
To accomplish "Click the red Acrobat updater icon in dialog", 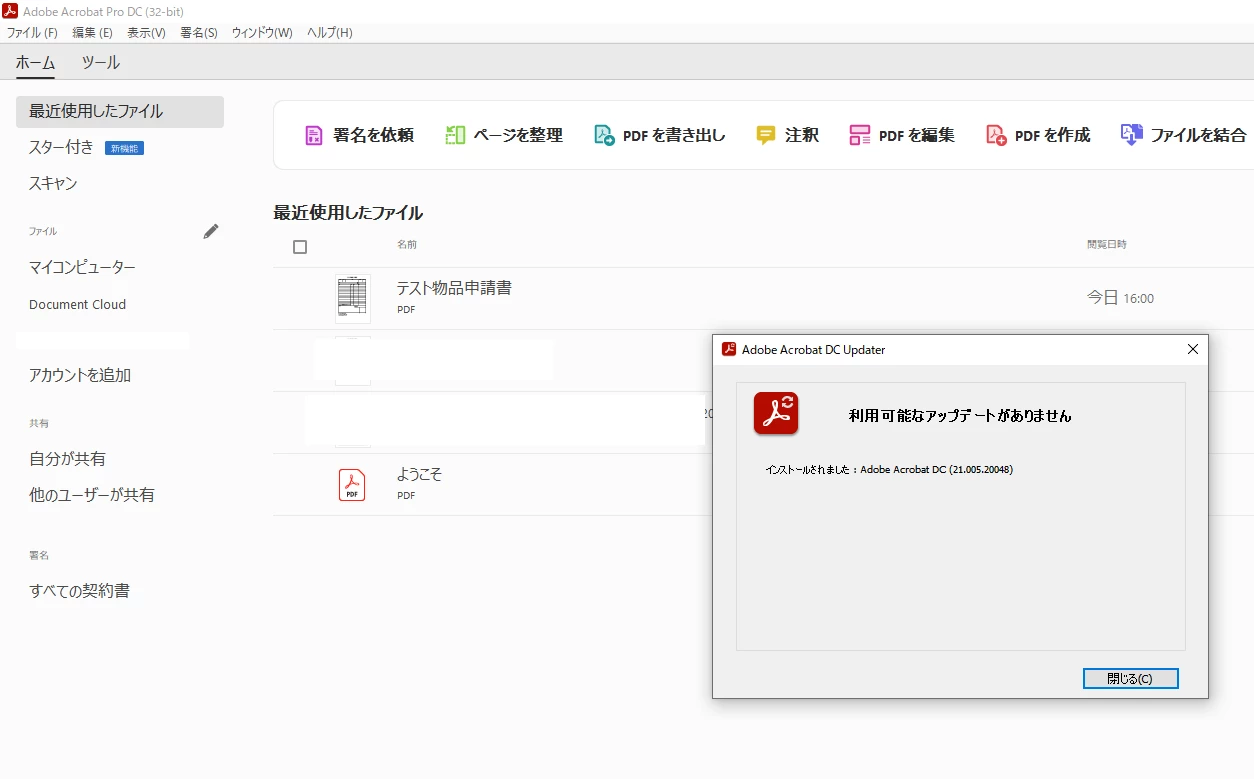I will click(x=776, y=413).
